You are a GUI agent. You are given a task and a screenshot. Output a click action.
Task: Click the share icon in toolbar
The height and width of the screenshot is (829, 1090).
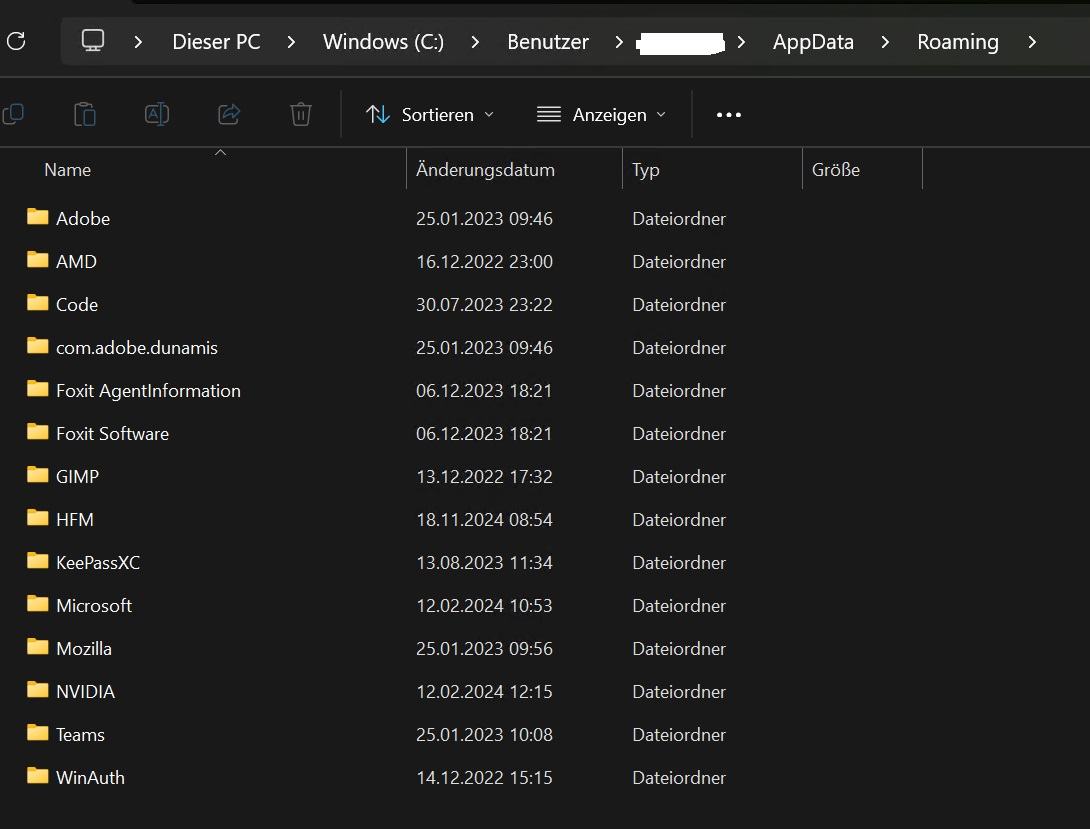click(229, 114)
